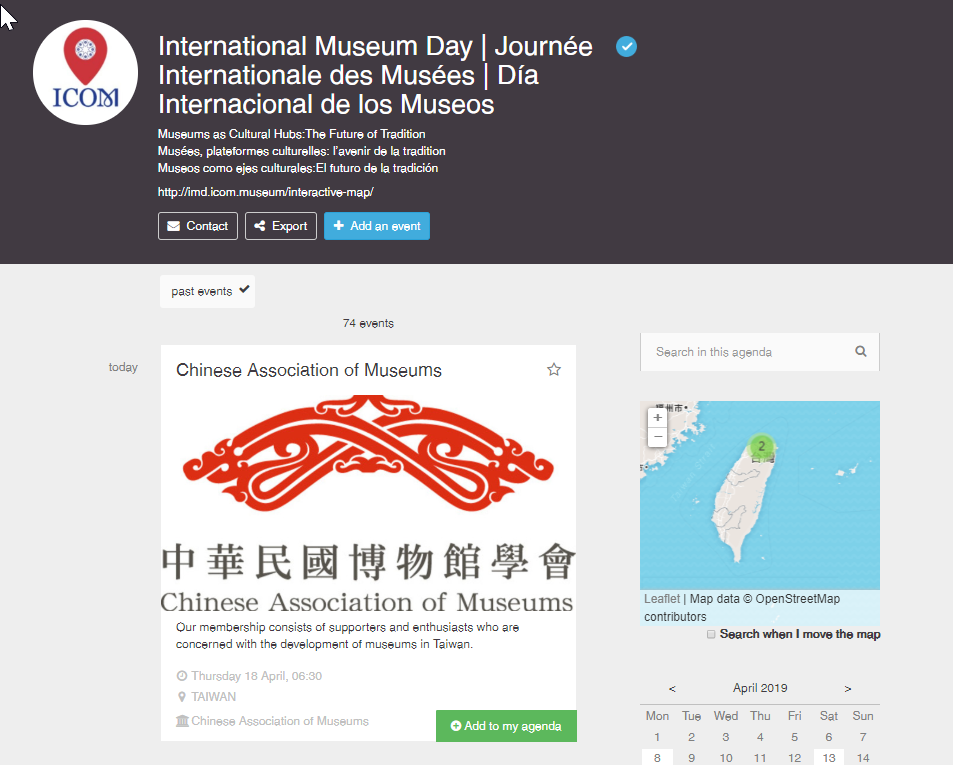Go to previous month in calendar
The image size is (953, 765).
click(672, 688)
